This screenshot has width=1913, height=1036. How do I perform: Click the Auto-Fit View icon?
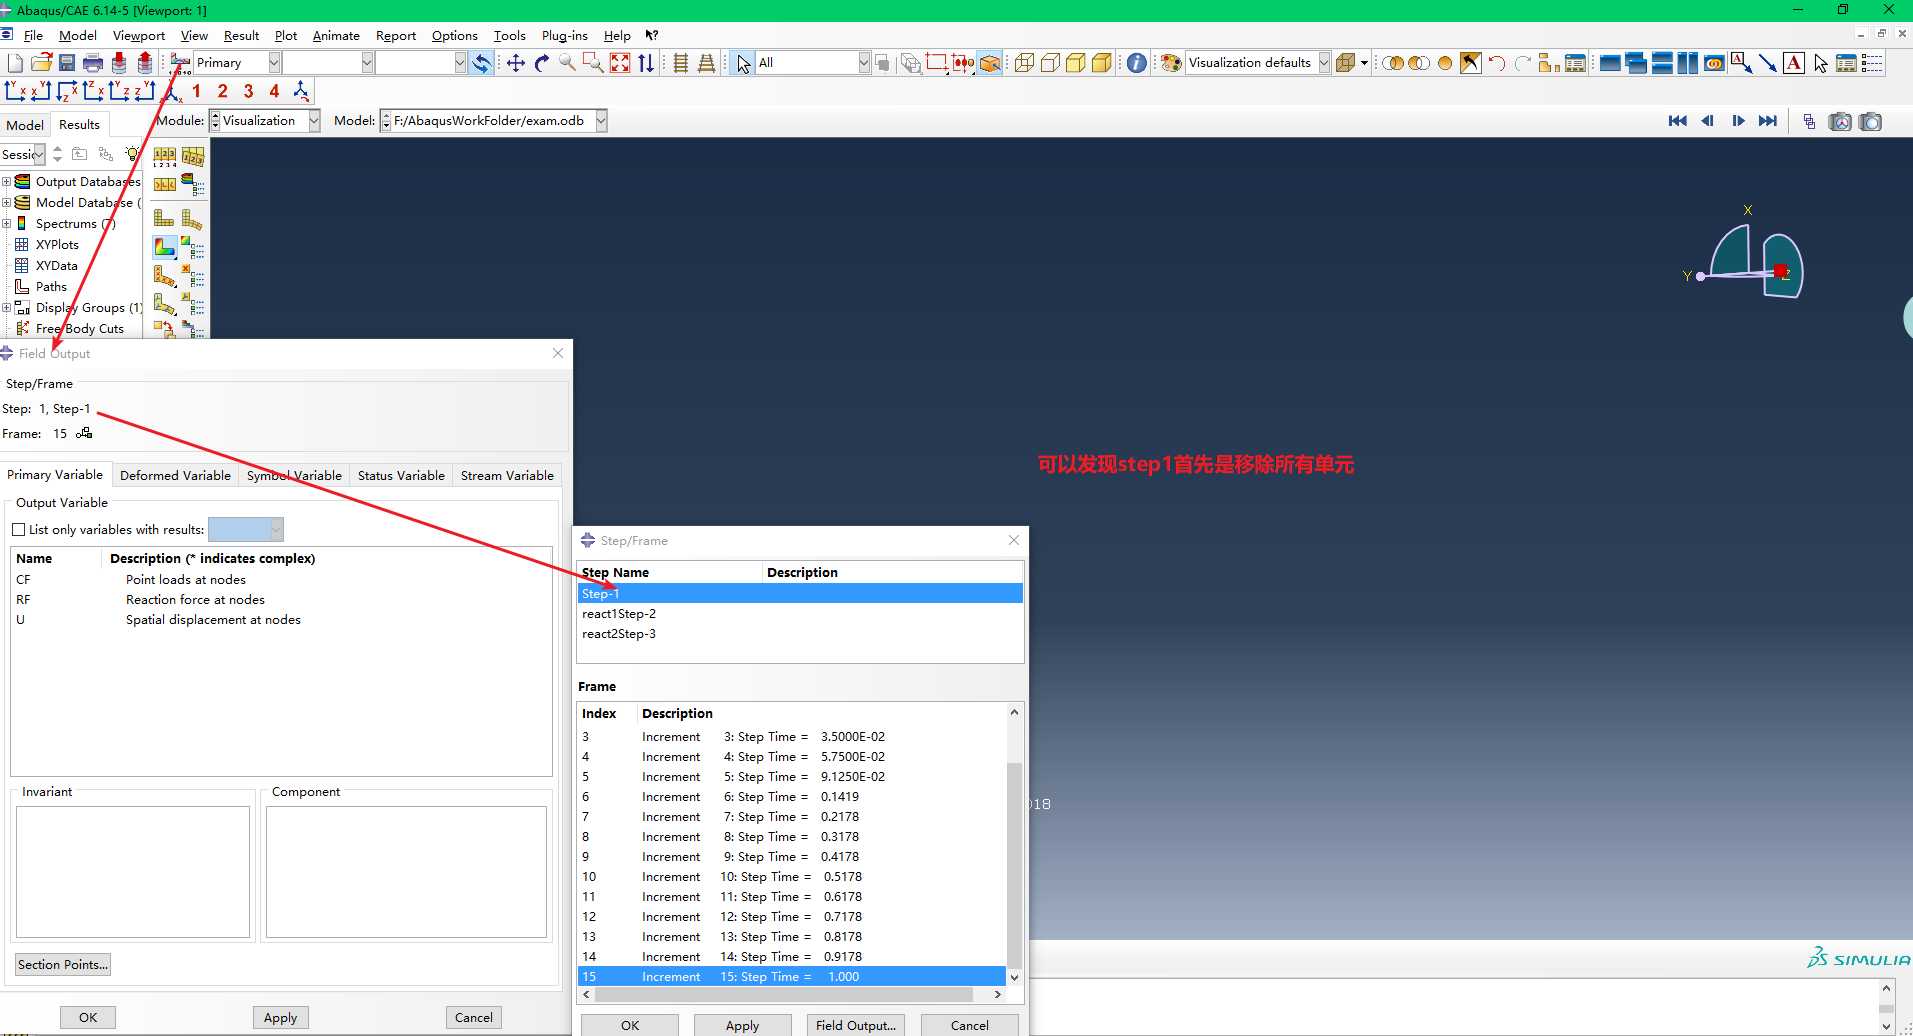pos(620,63)
